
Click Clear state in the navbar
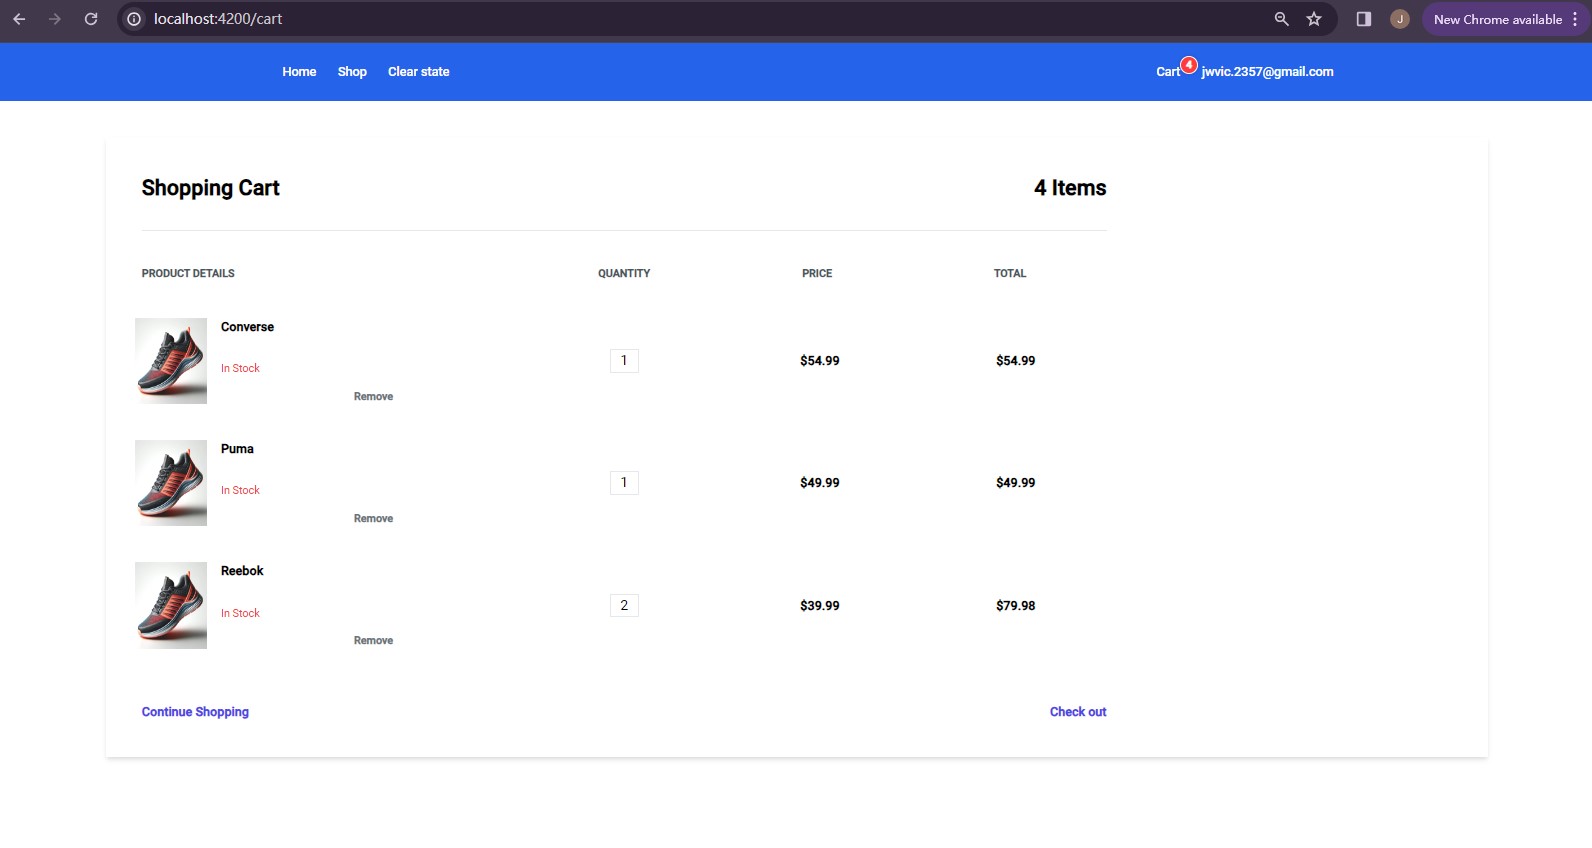(418, 72)
